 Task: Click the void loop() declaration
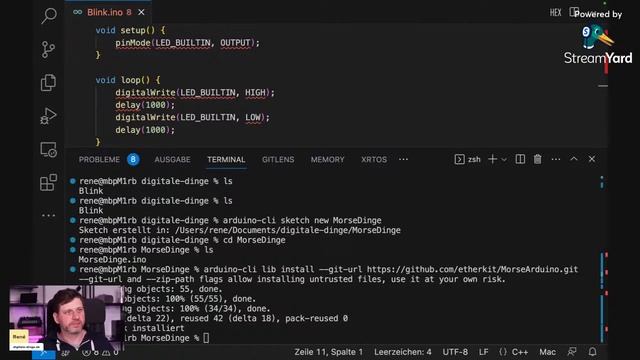[x=128, y=80]
